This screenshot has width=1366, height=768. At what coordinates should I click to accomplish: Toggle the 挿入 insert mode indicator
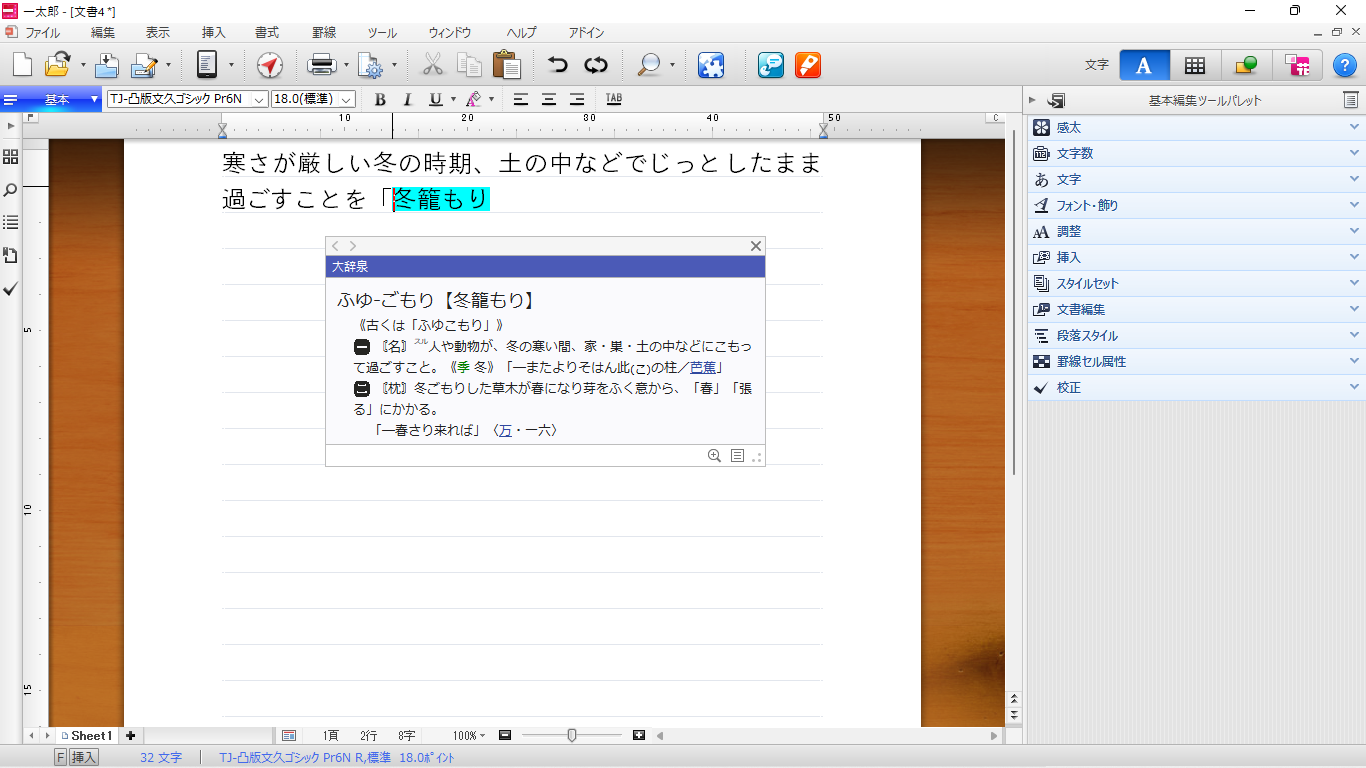84,758
